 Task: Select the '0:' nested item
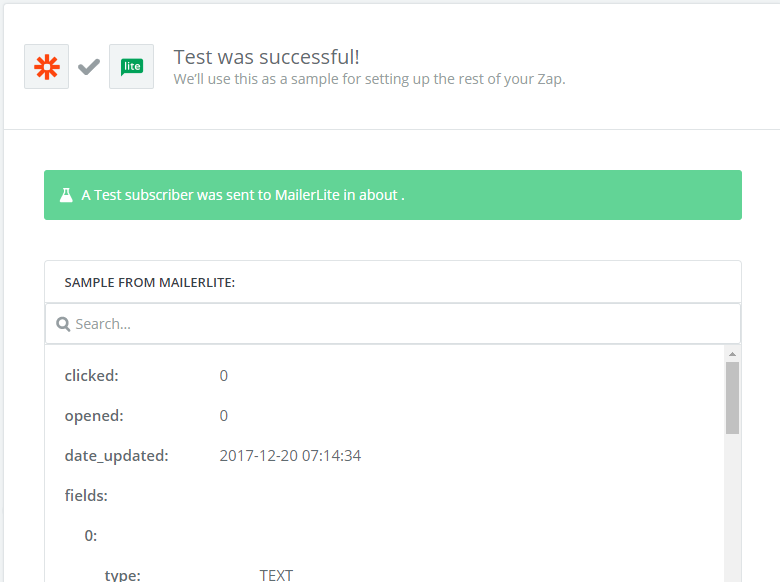[91, 535]
